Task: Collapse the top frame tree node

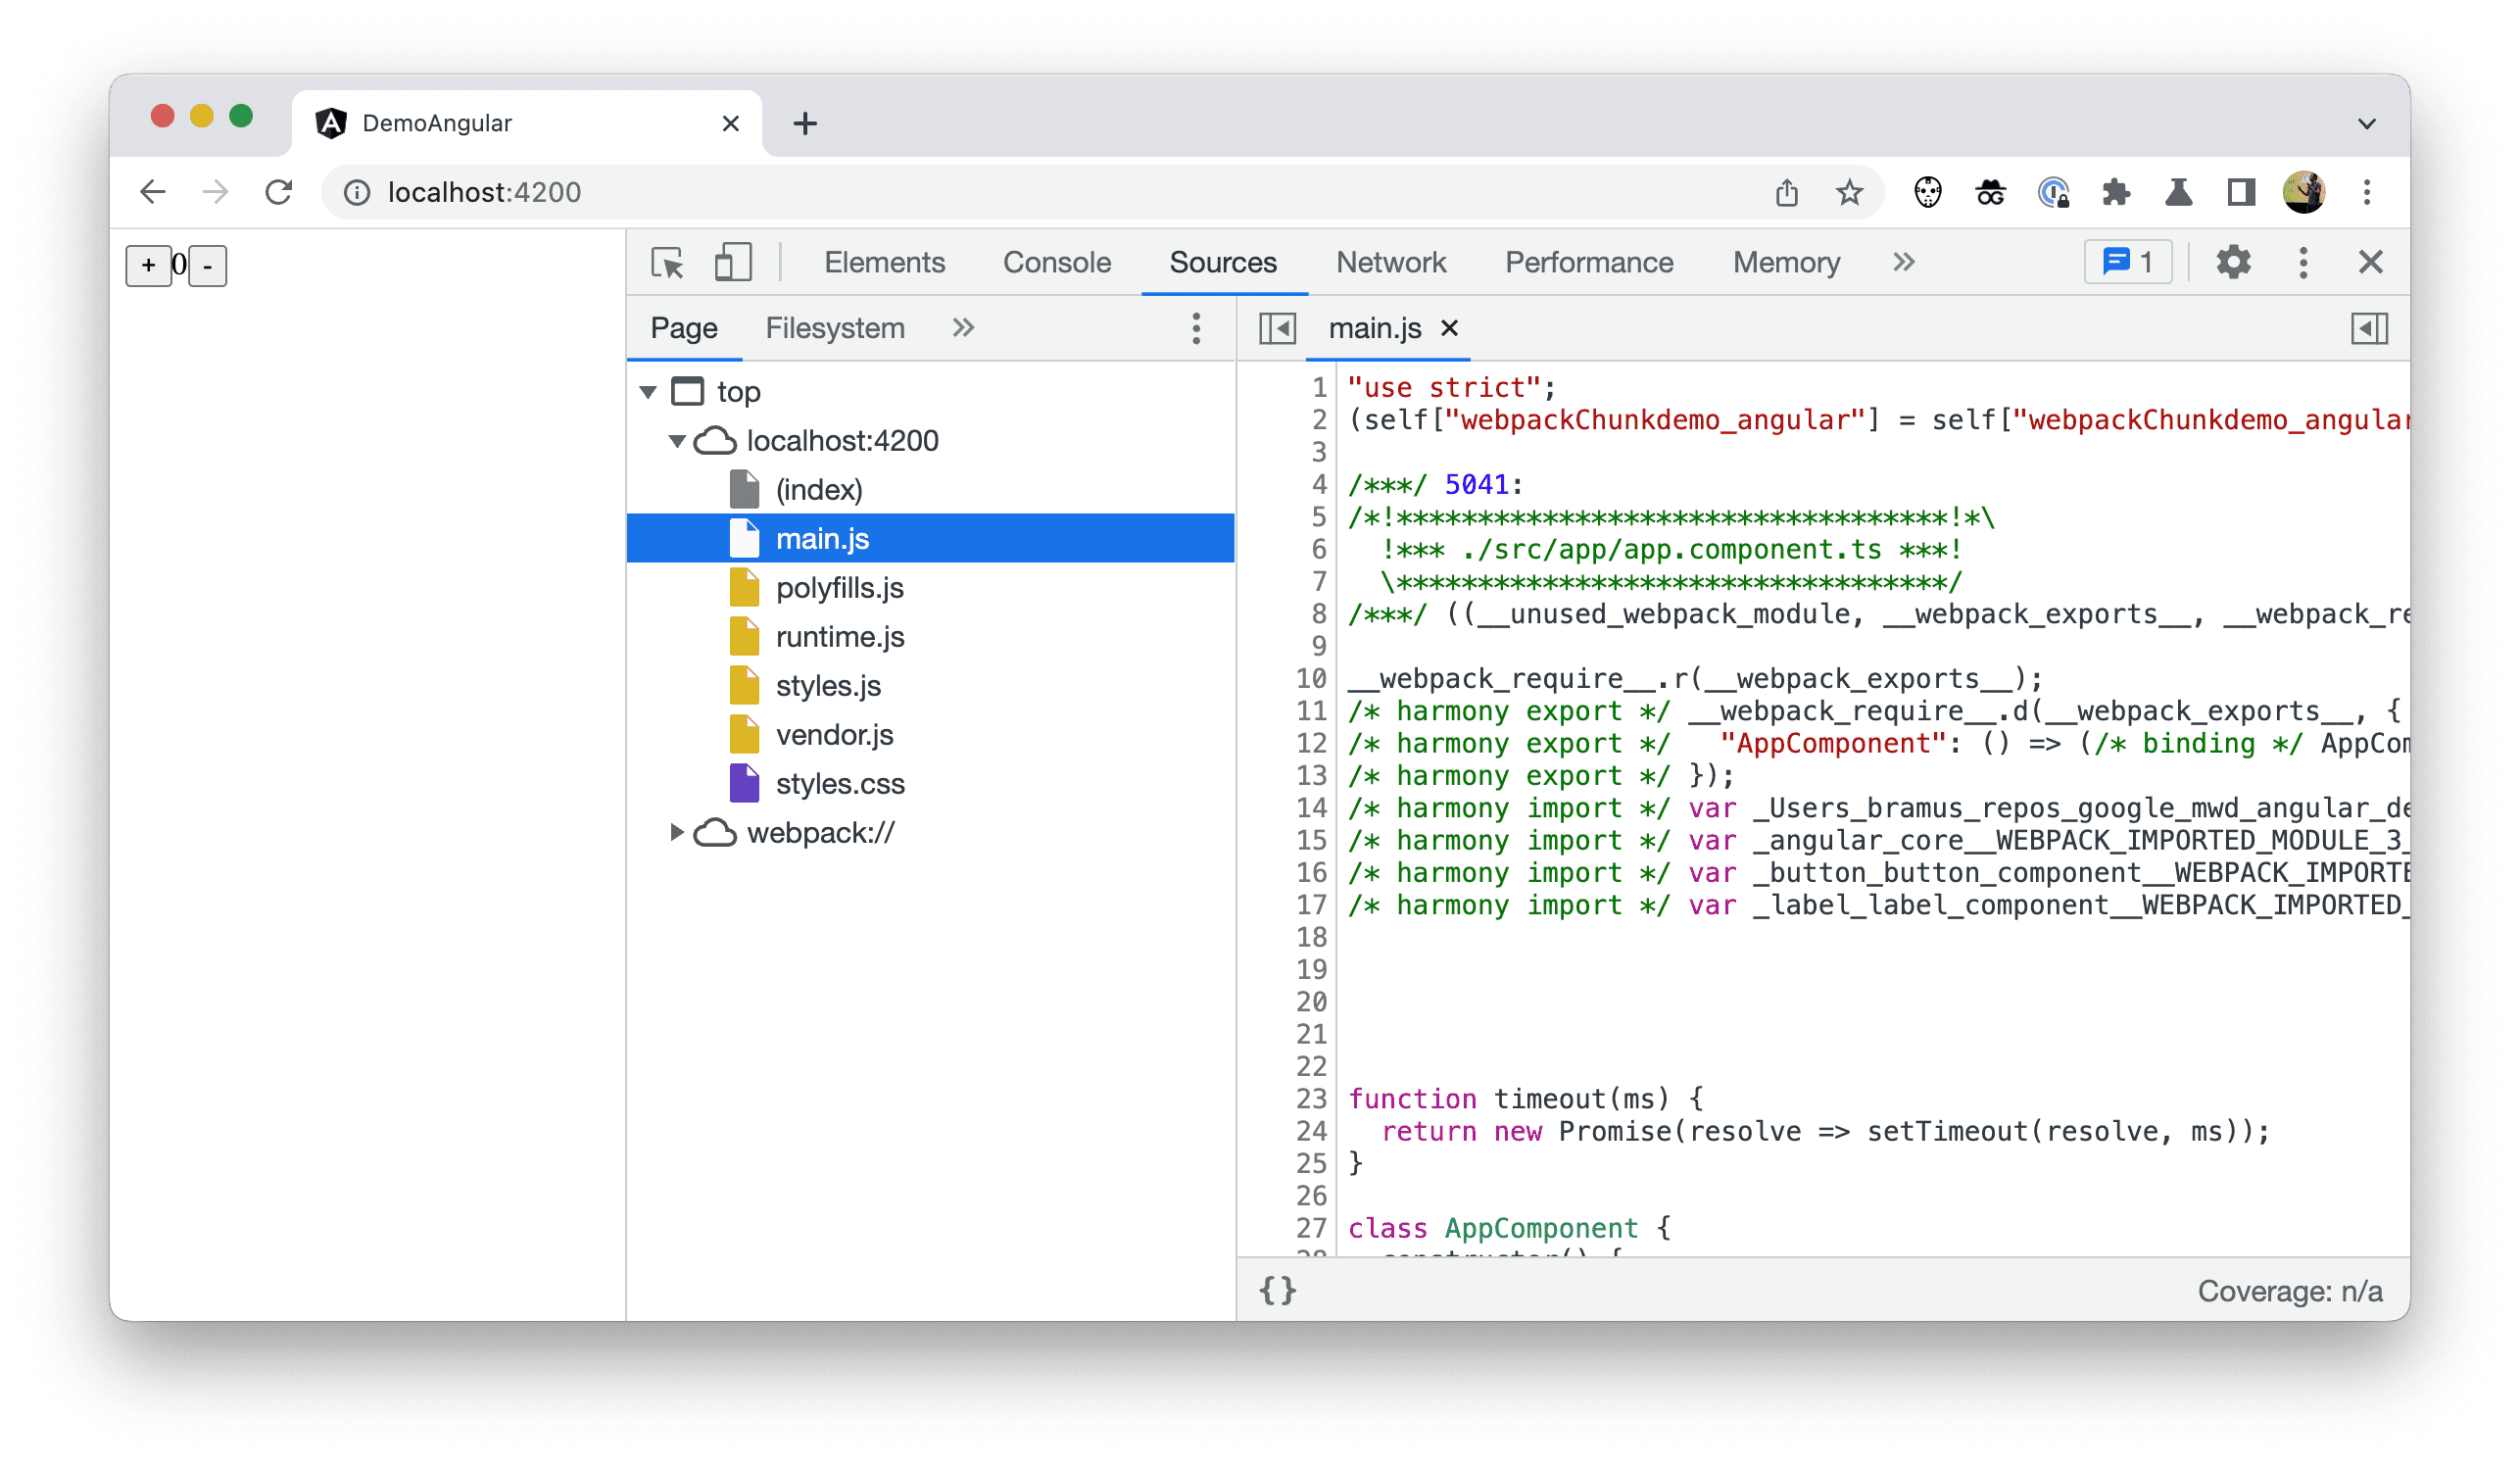Action: click(655, 391)
